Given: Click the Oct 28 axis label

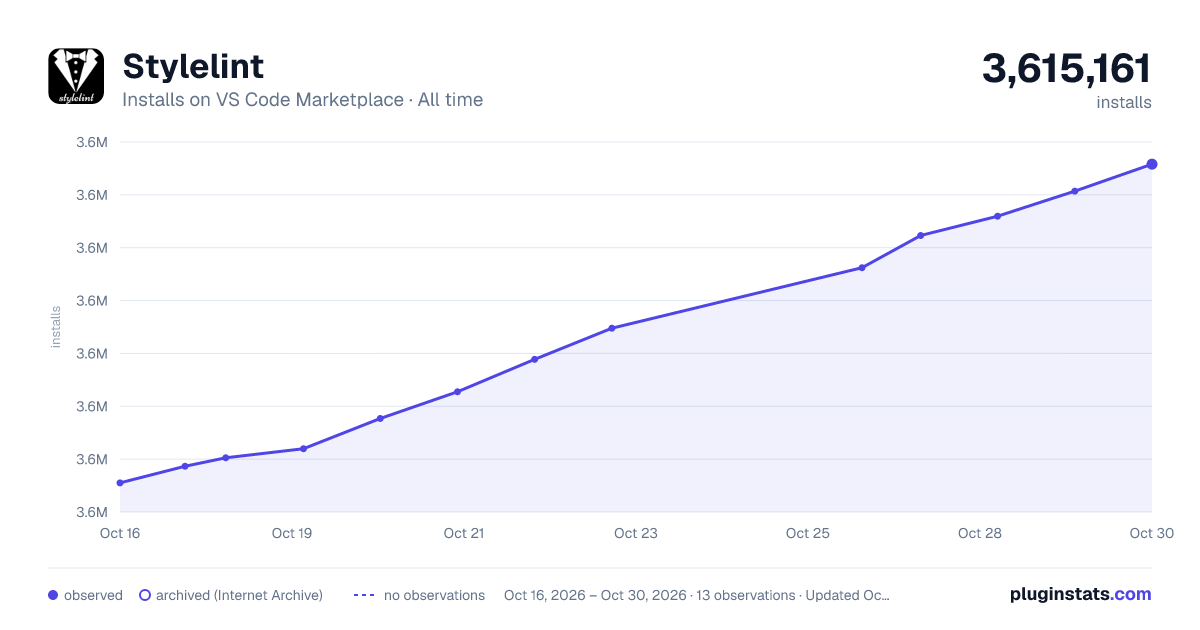Looking at the screenshot, I should (980, 533).
